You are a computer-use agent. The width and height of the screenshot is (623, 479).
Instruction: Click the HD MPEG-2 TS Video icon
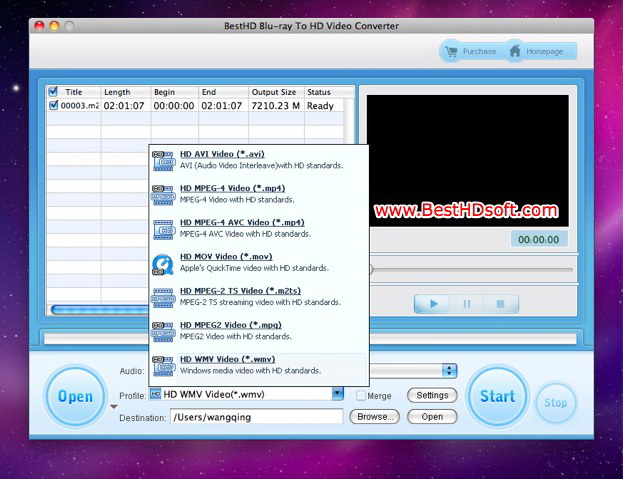163,297
